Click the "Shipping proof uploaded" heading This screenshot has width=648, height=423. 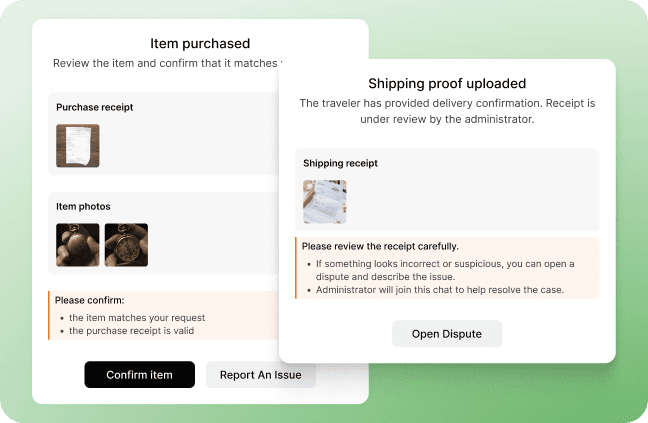447,83
